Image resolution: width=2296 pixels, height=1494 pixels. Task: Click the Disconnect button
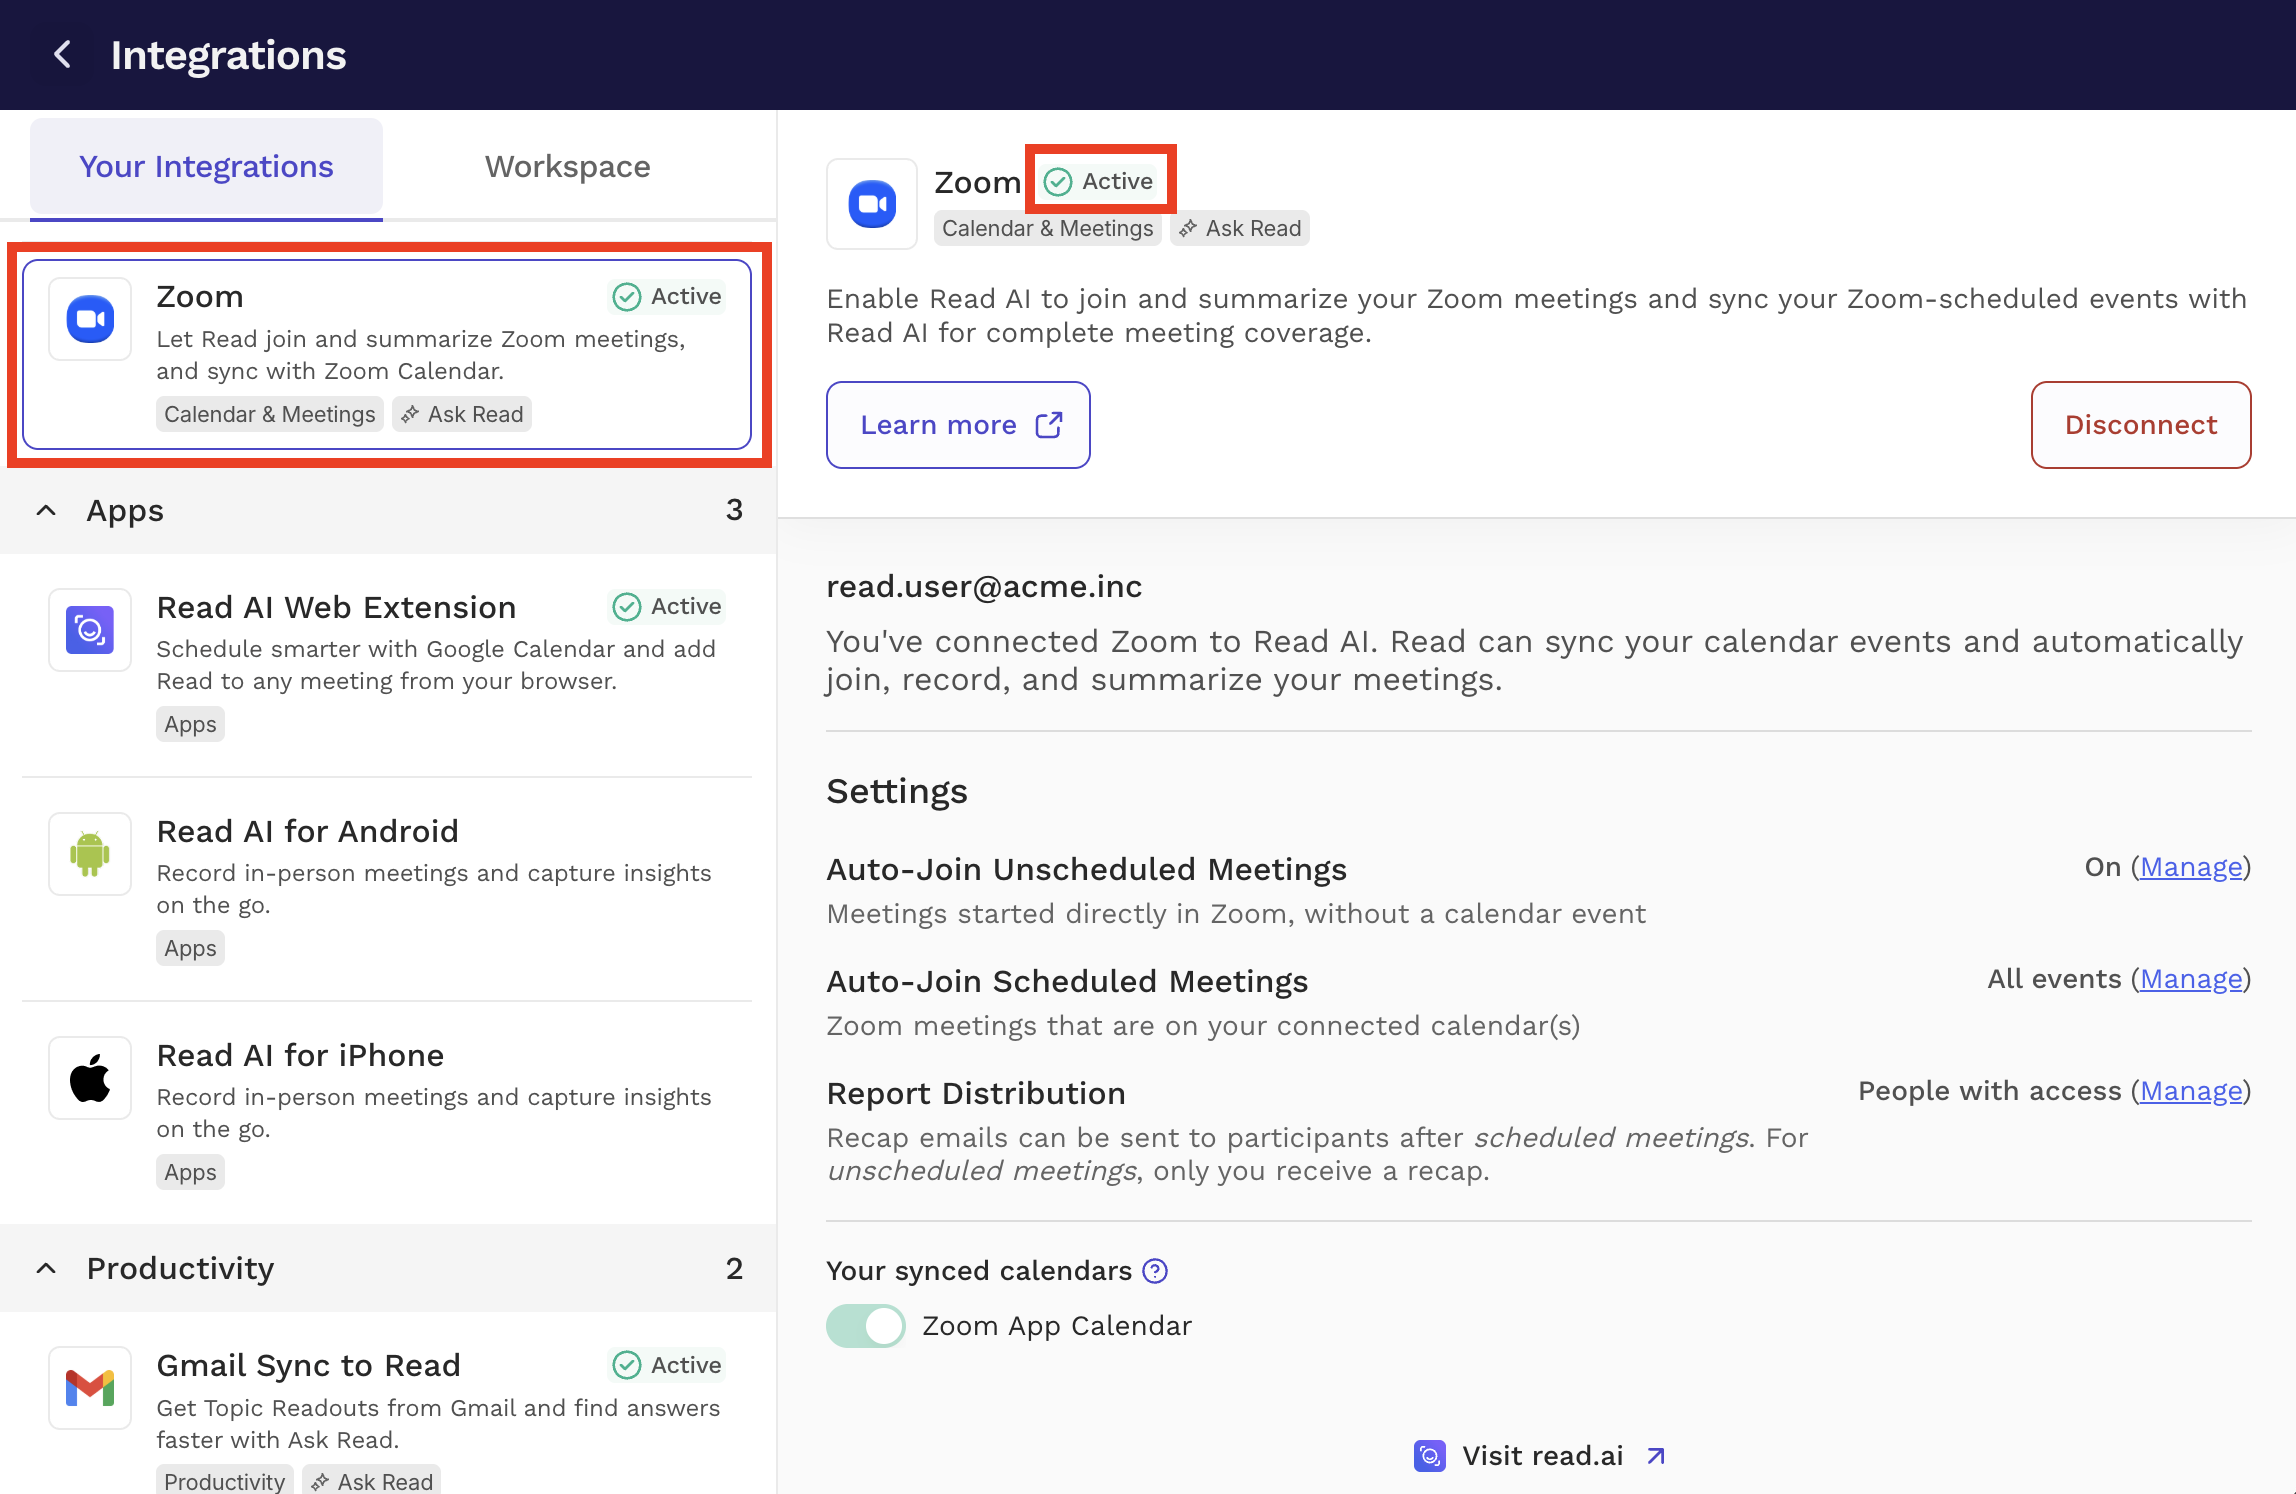2141,425
